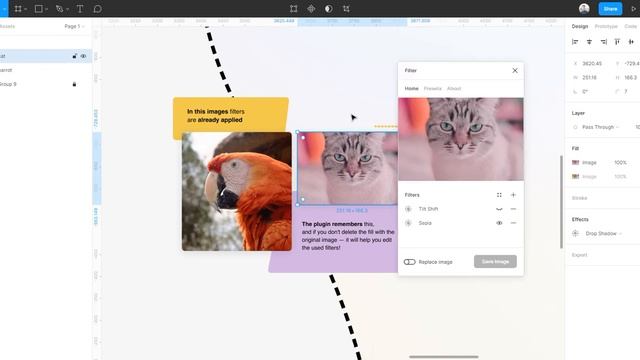This screenshot has width=640, height=360.
Task: Open the user avatar in the top bar
Action: pyautogui.click(x=584, y=9)
